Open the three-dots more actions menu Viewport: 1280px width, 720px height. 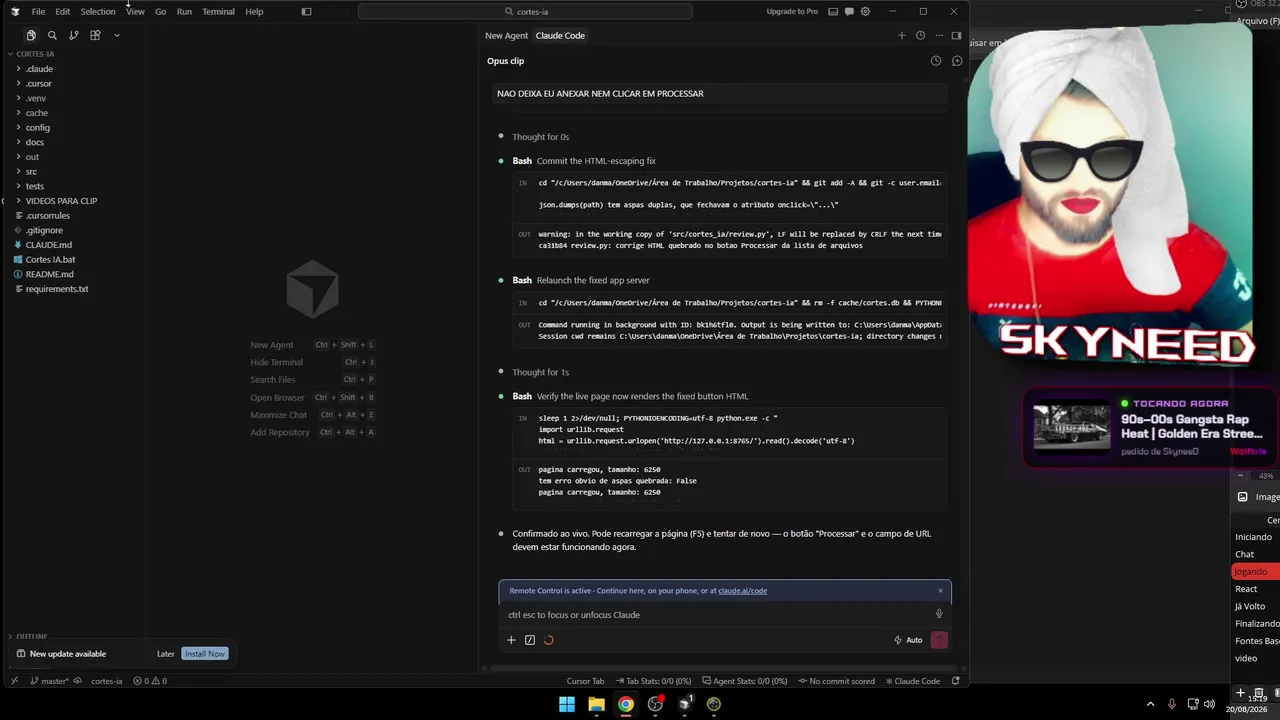[x=938, y=35]
